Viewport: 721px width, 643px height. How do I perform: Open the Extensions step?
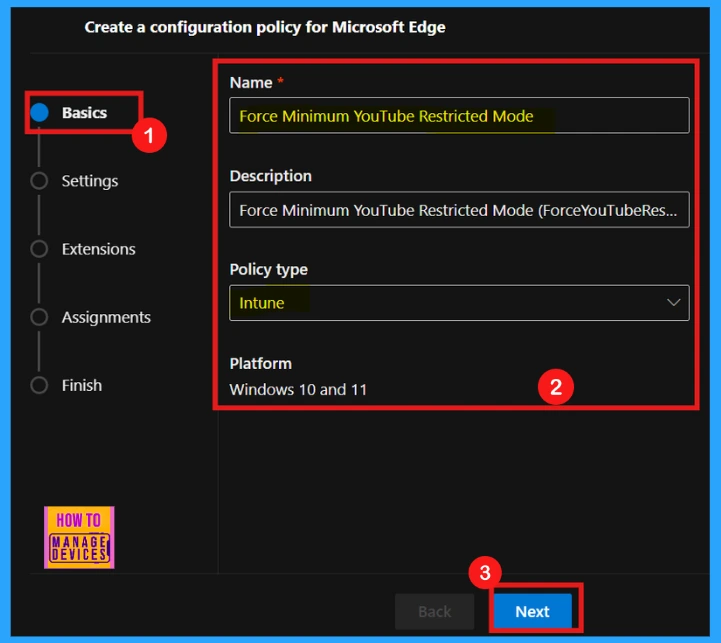[98, 249]
